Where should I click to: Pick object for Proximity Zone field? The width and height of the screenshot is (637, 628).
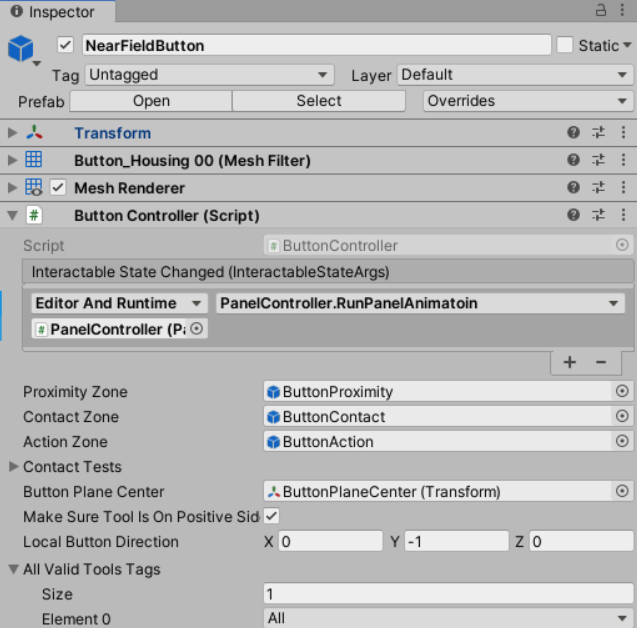pos(622,391)
